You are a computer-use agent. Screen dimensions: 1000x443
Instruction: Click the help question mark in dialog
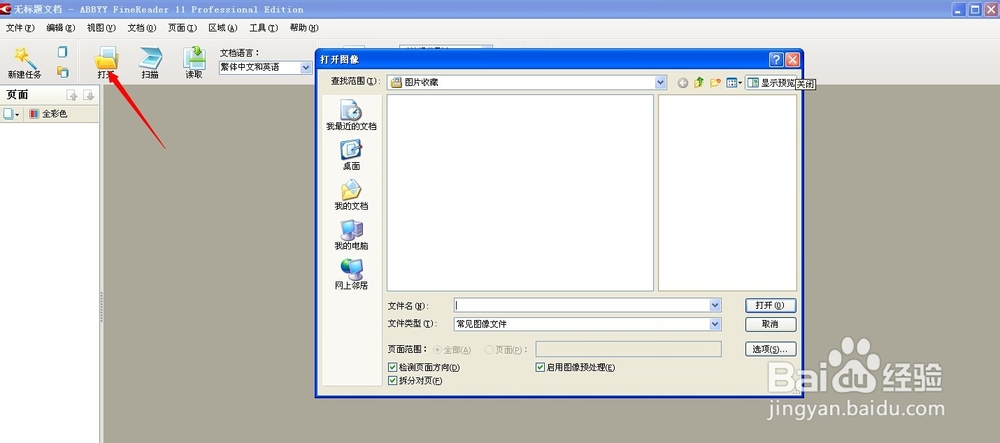click(x=776, y=60)
